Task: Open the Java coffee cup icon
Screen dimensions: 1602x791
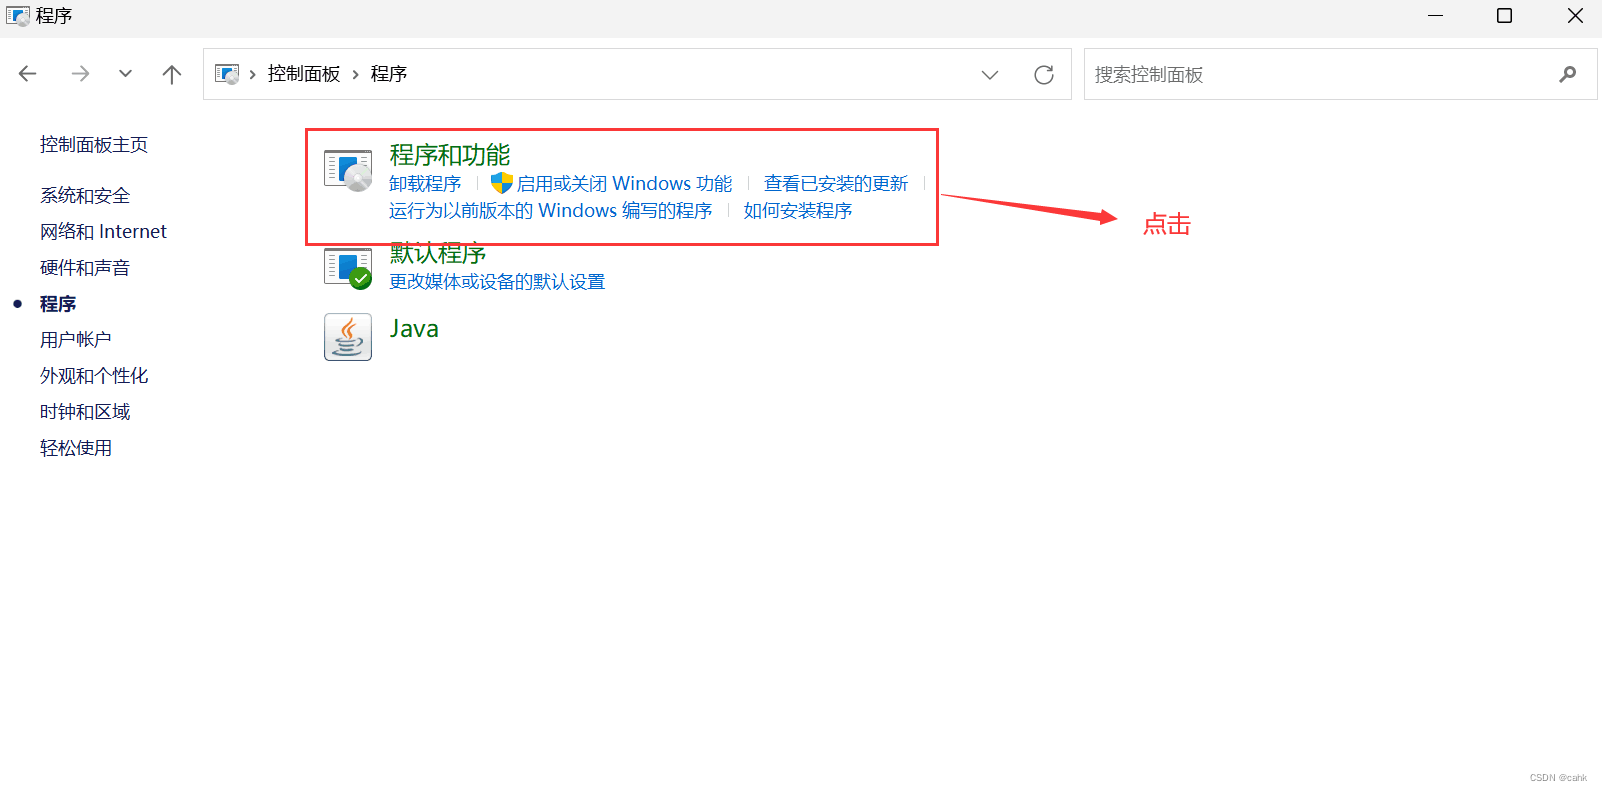Action: [x=348, y=337]
